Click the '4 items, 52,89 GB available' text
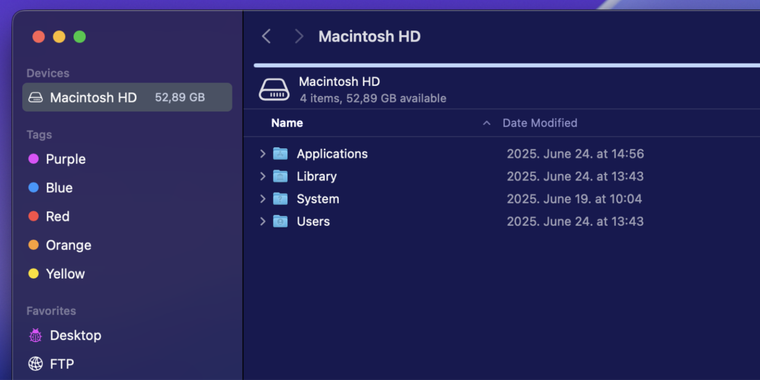This screenshot has width=760, height=380. (x=373, y=98)
